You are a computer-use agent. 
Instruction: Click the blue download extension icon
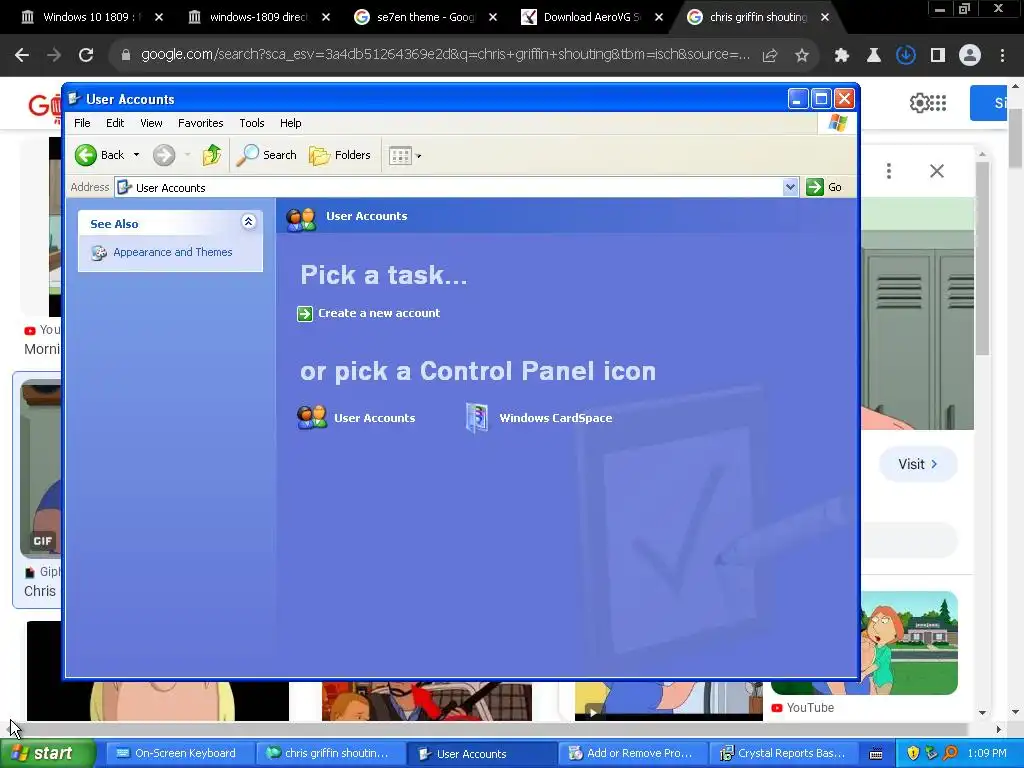pos(906,56)
